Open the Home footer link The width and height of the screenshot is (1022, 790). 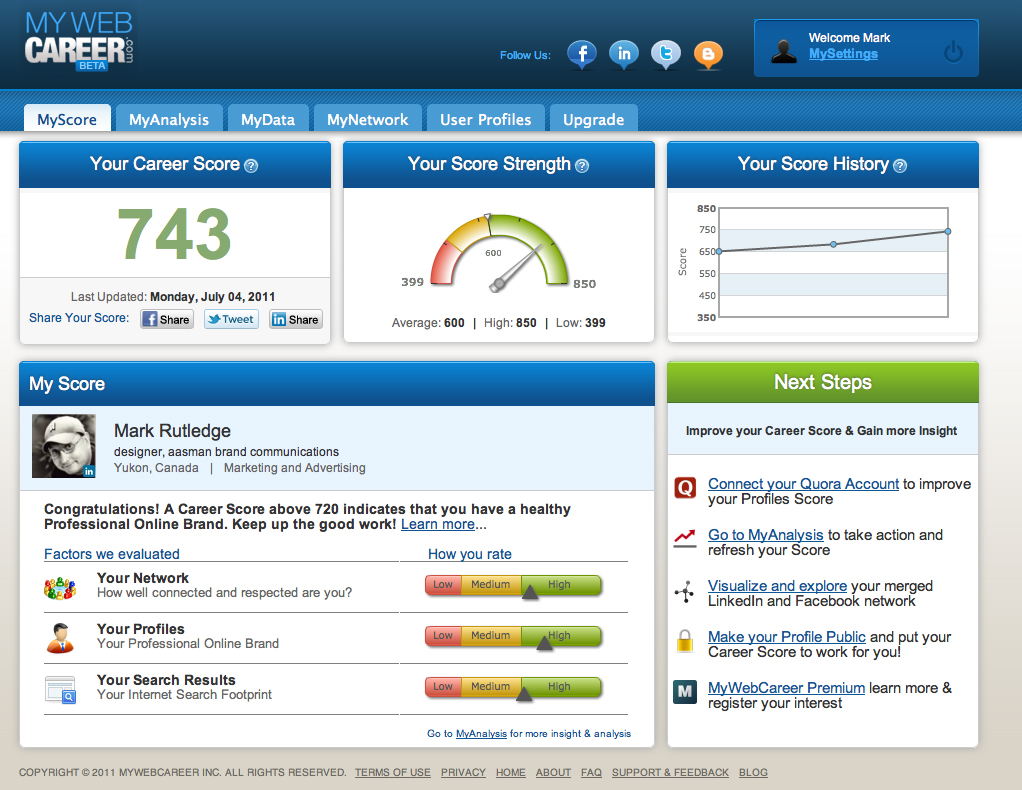coord(511,772)
